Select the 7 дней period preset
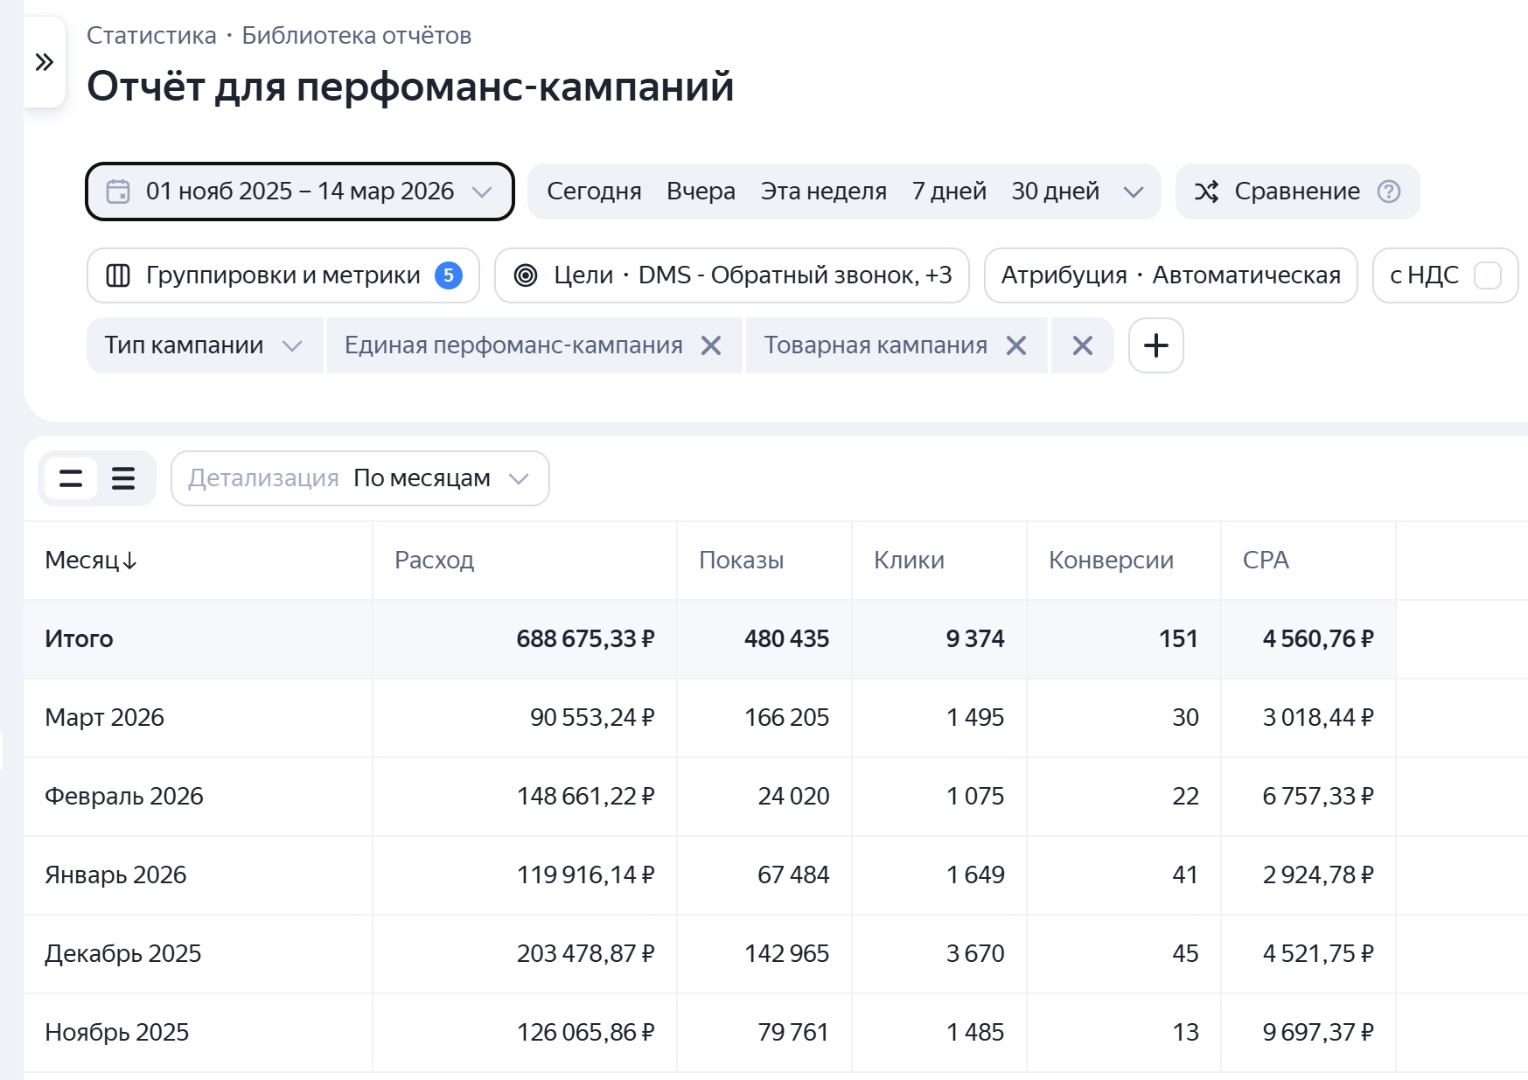Image resolution: width=1528 pixels, height=1080 pixels. tap(949, 191)
